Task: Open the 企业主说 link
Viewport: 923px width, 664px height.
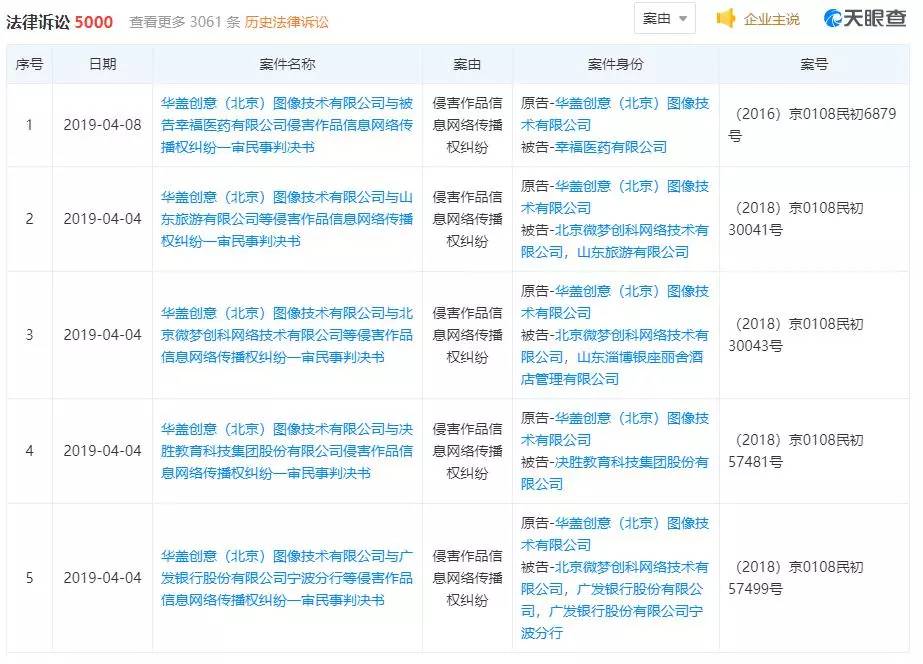Action: pyautogui.click(x=772, y=19)
